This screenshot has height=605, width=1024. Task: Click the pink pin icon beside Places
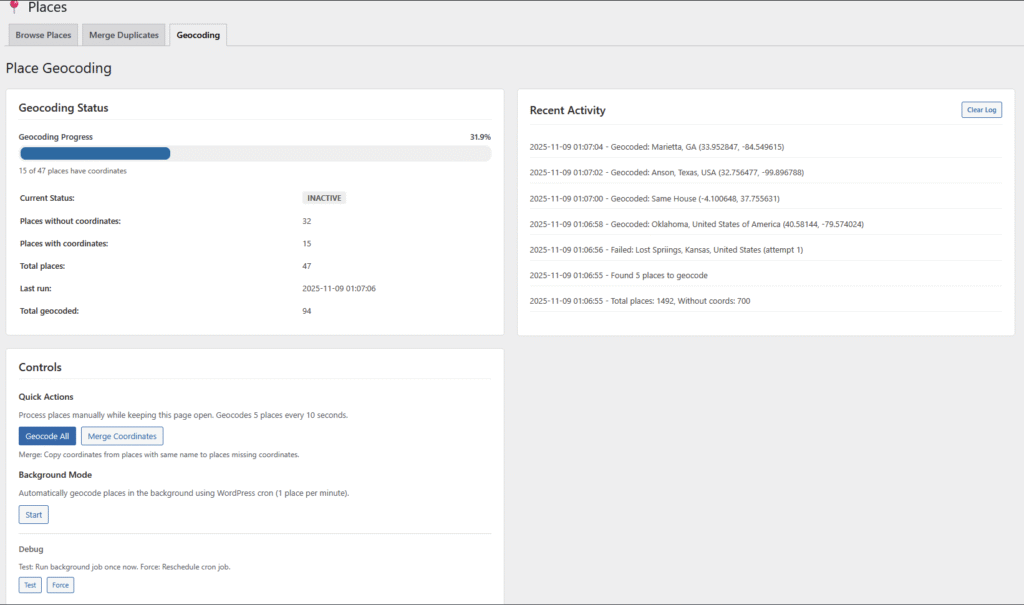pos(13,6)
